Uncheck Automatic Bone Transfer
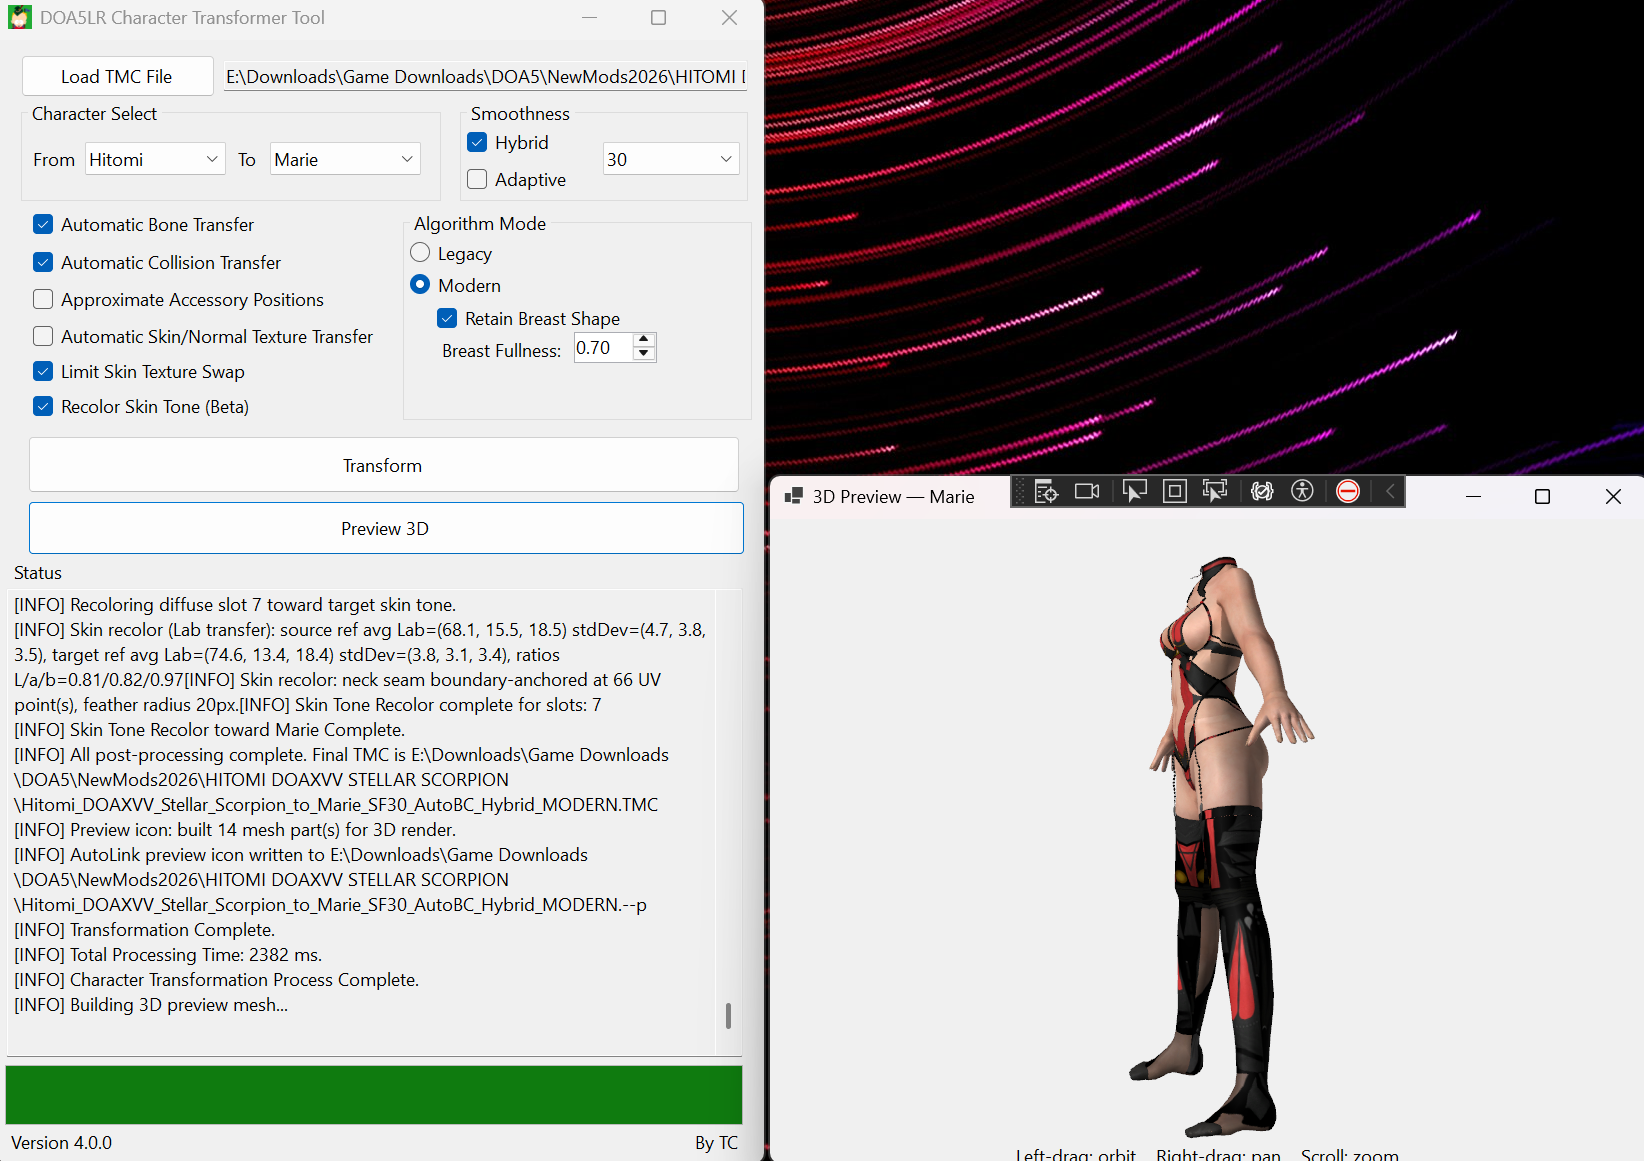1644x1161 pixels. (43, 224)
